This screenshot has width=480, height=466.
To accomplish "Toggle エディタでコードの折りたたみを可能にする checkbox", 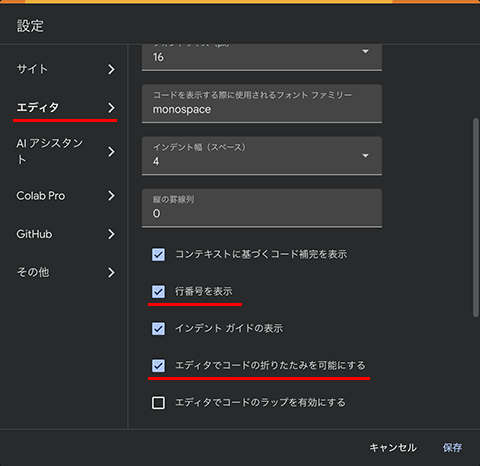I will point(158,366).
